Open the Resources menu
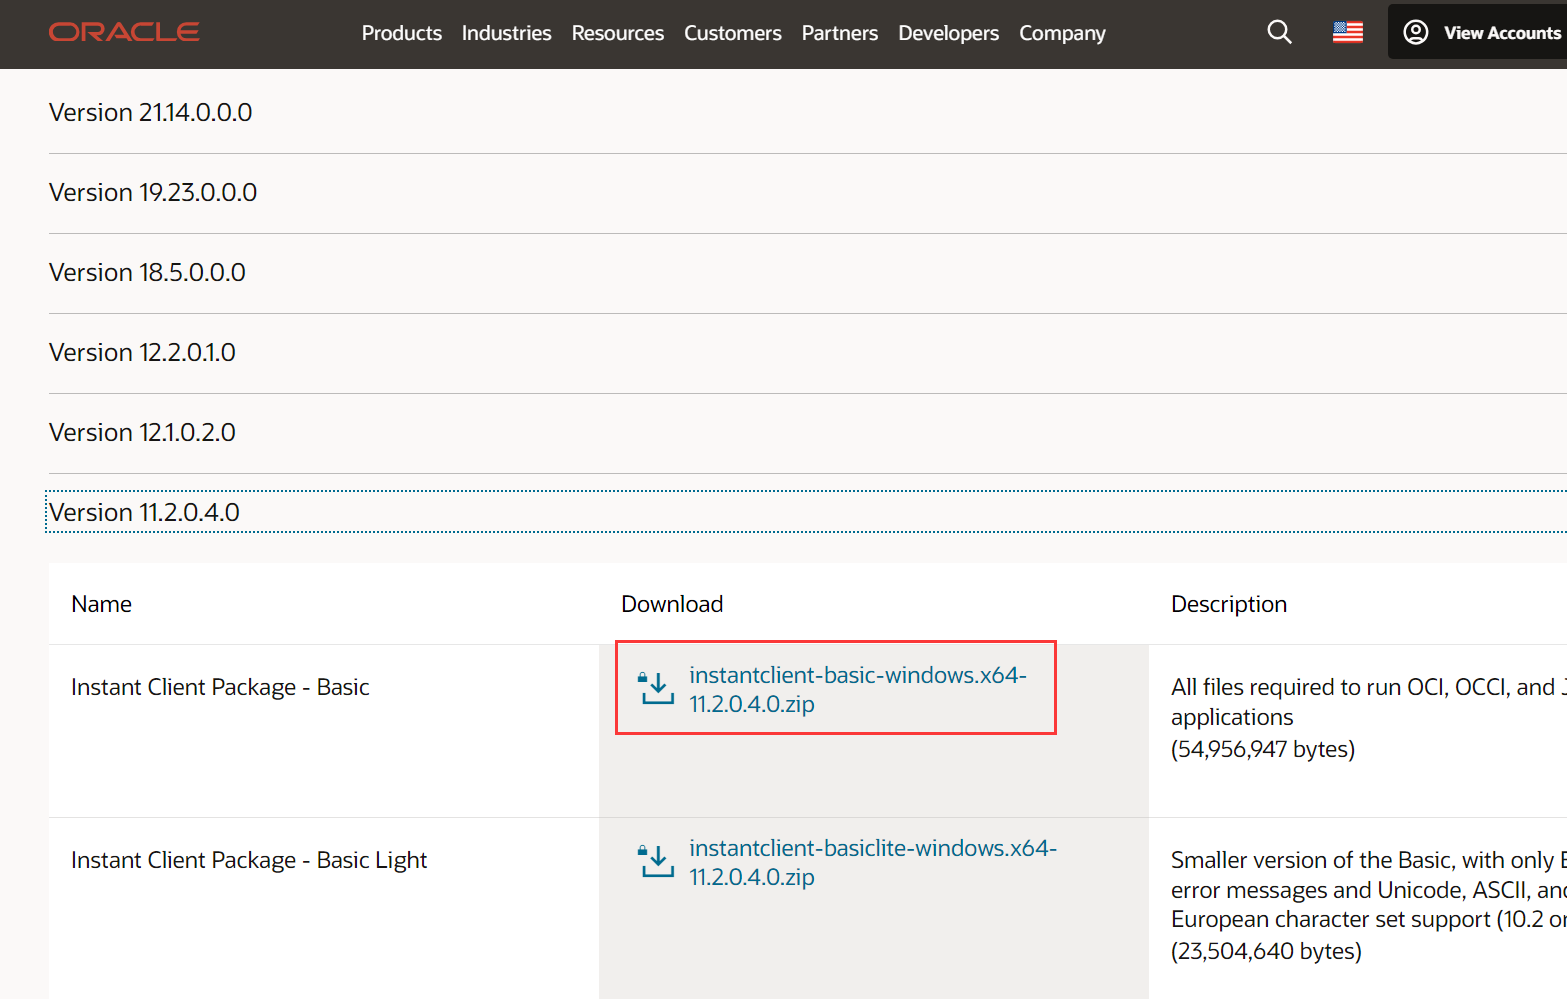 tap(617, 33)
